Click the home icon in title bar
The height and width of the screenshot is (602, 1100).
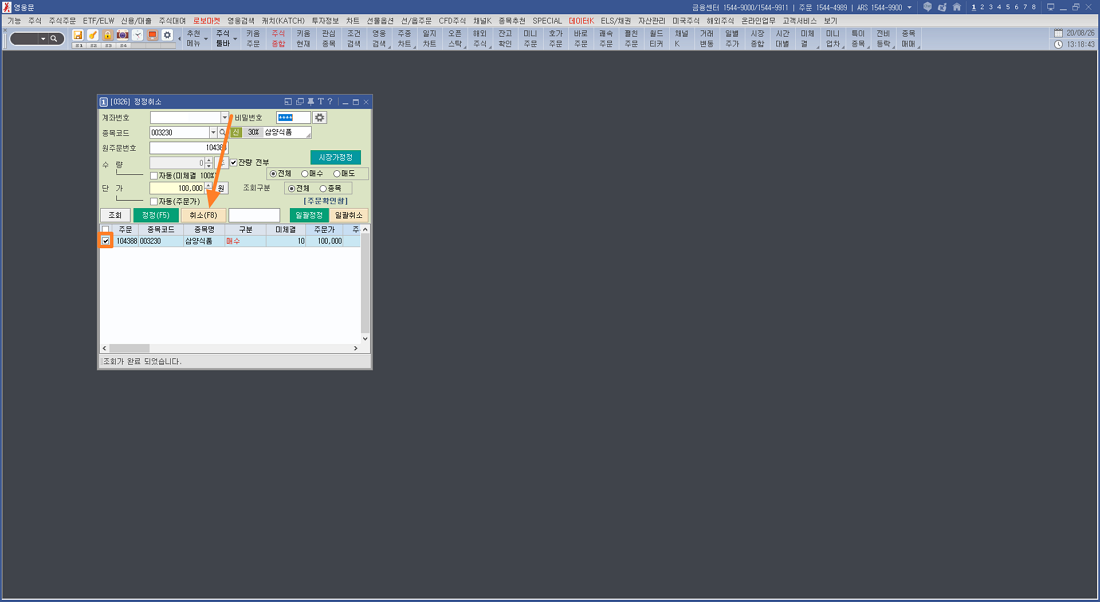click(956, 7)
